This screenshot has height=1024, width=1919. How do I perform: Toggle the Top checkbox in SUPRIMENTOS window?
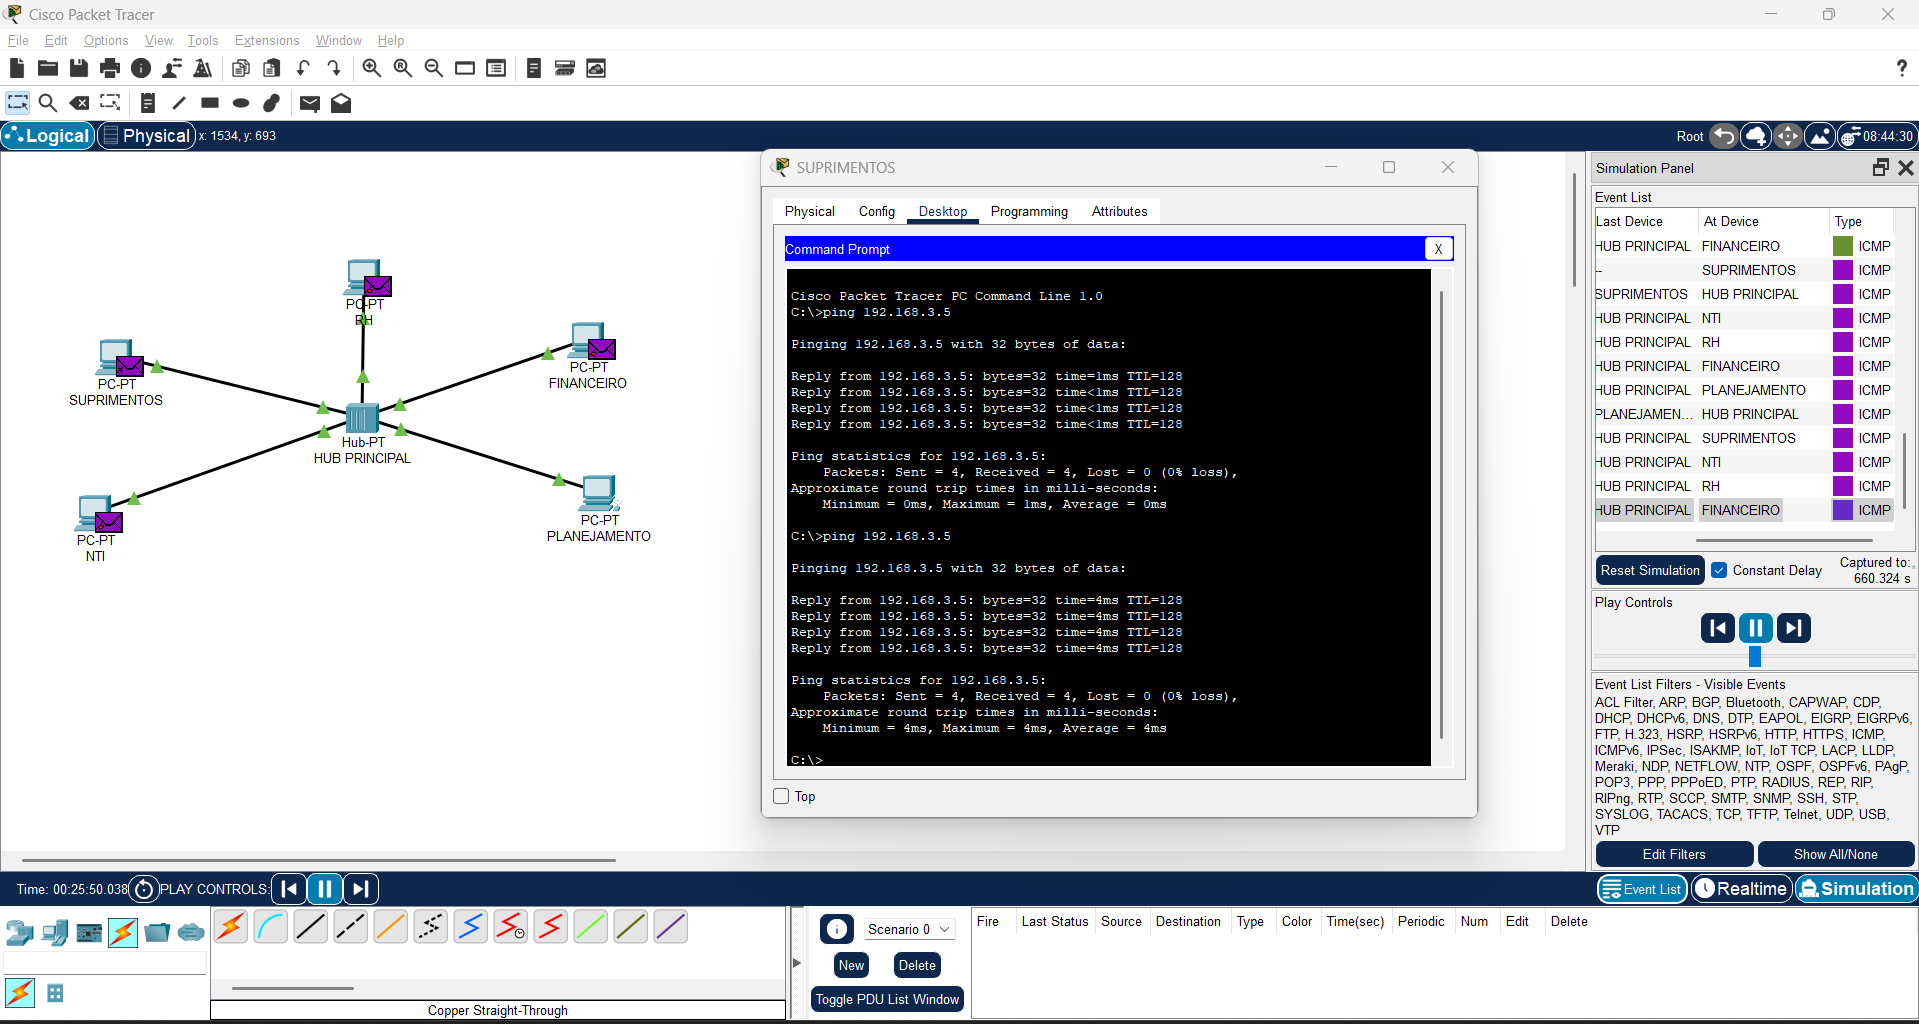click(x=781, y=796)
